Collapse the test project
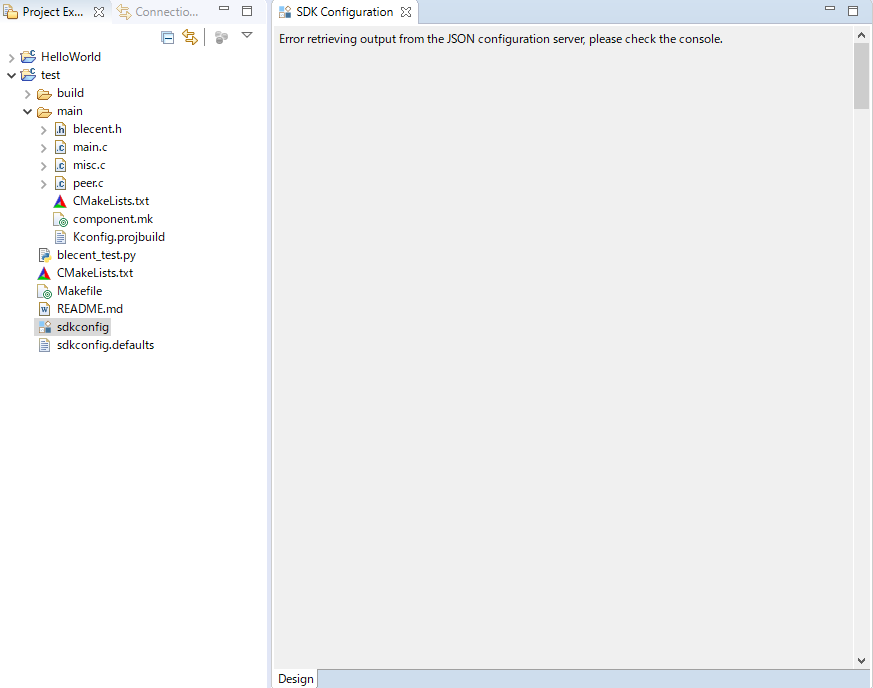This screenshot has height=688, width=873. point(11,75)
